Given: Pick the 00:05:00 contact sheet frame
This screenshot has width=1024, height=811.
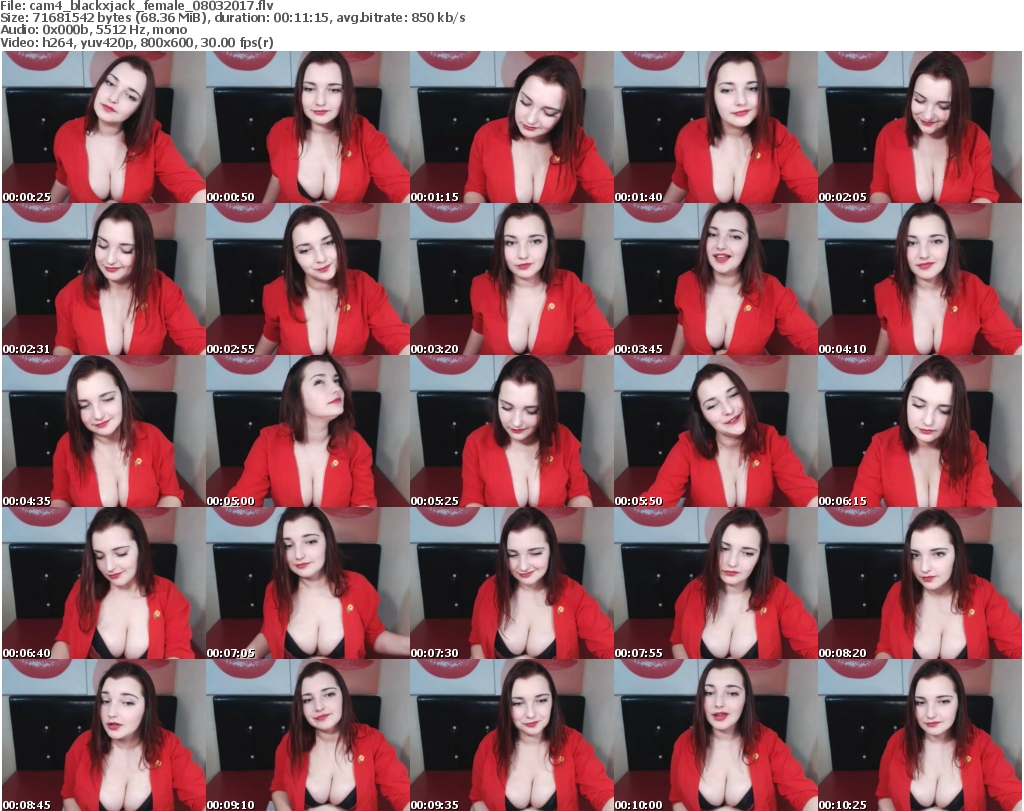Looking at the screenshot, I should [x=308, y=432].
